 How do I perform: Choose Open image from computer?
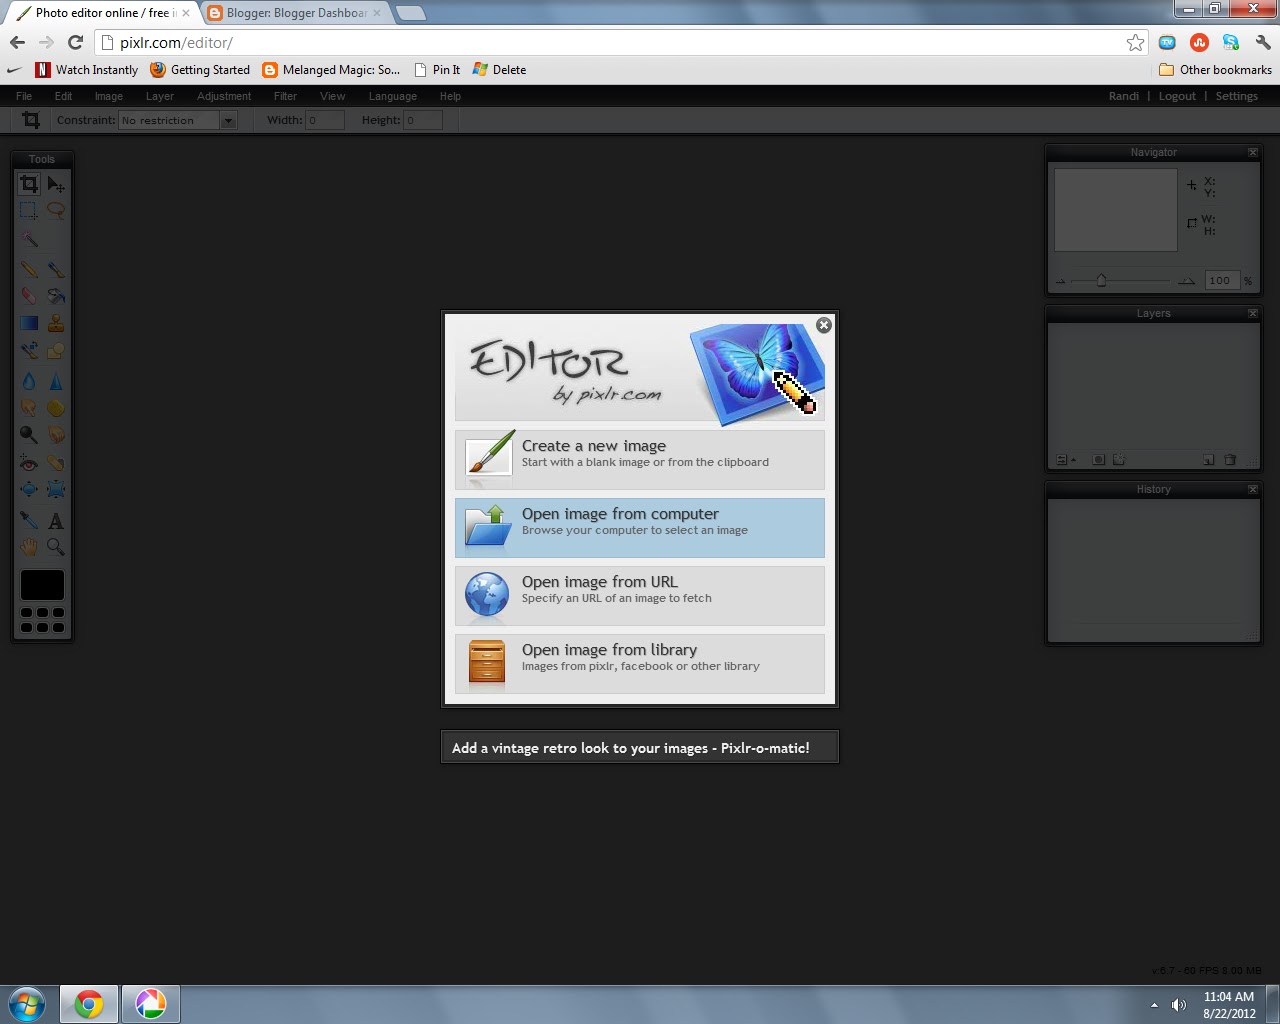coord(640,528)
